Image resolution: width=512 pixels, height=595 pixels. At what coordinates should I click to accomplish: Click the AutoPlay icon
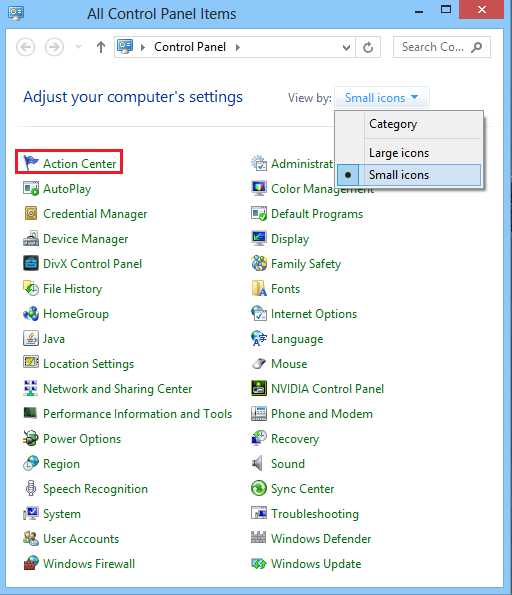[x=30, y=188]
